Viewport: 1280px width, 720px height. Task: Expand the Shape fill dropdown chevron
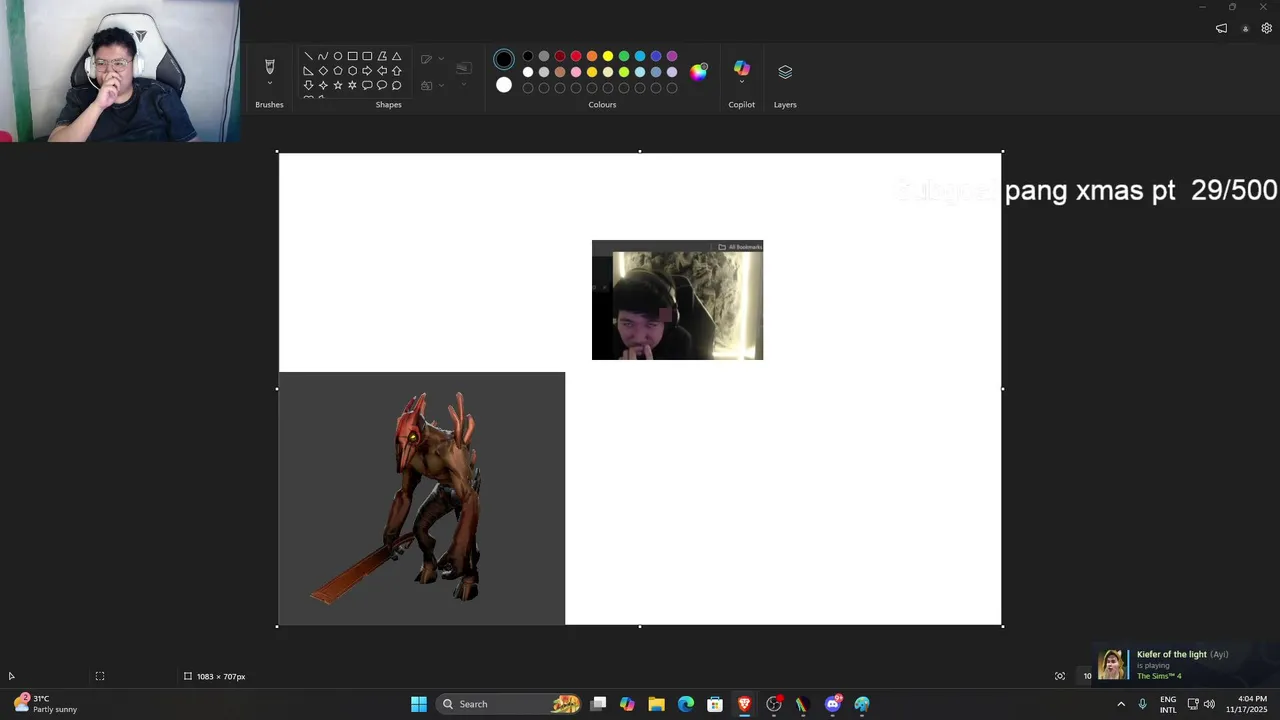441,85
